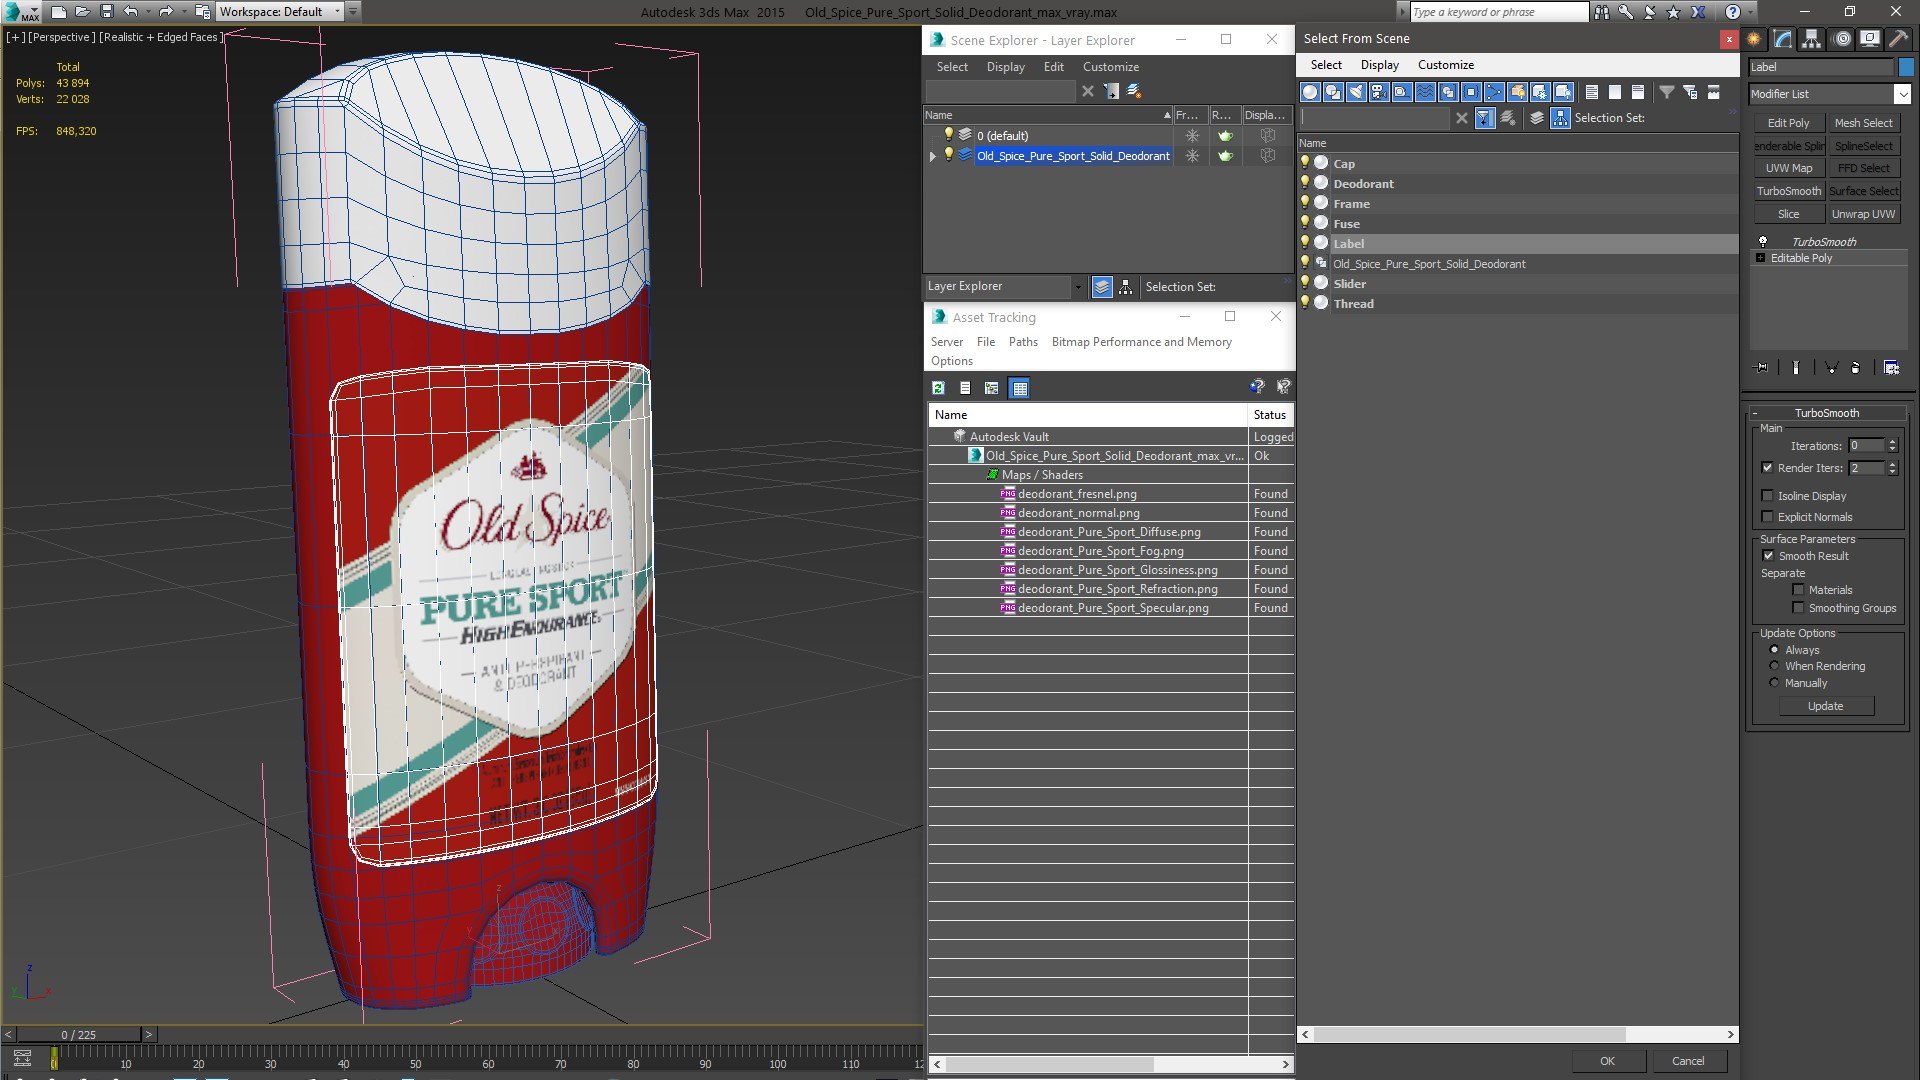Refresh the Asset Tracking list

[938, 388]
